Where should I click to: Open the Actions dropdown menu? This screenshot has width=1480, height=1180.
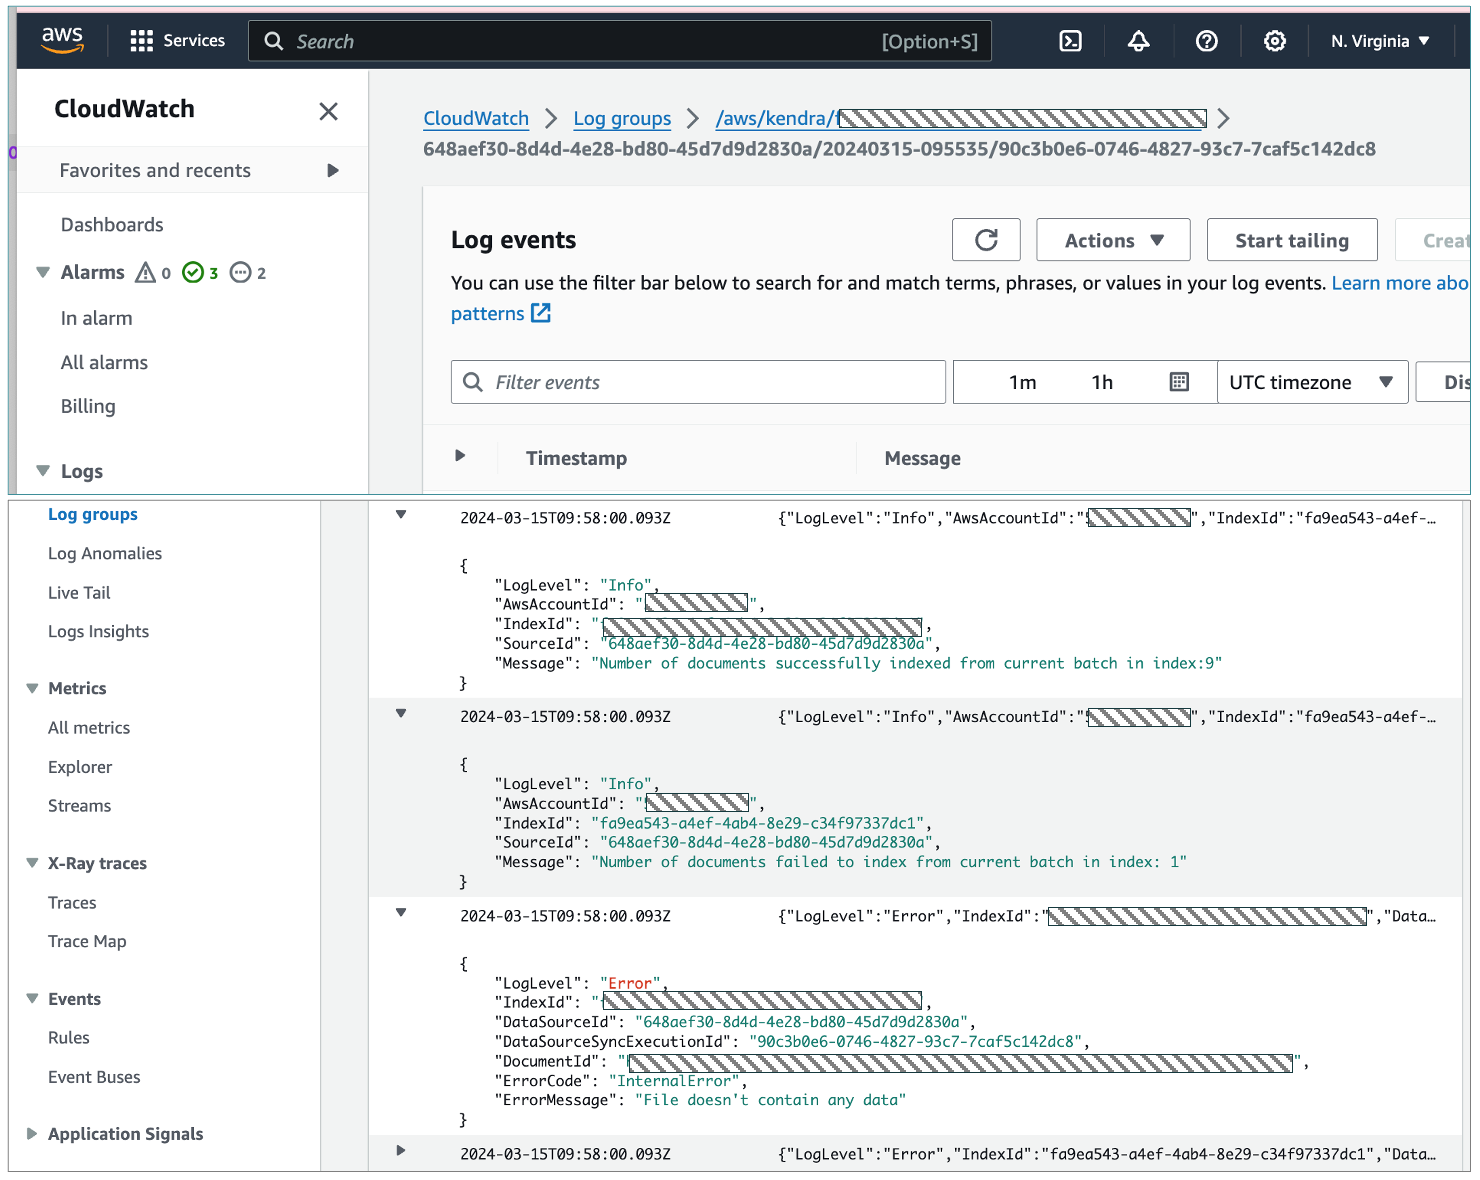coord(1113,240)
